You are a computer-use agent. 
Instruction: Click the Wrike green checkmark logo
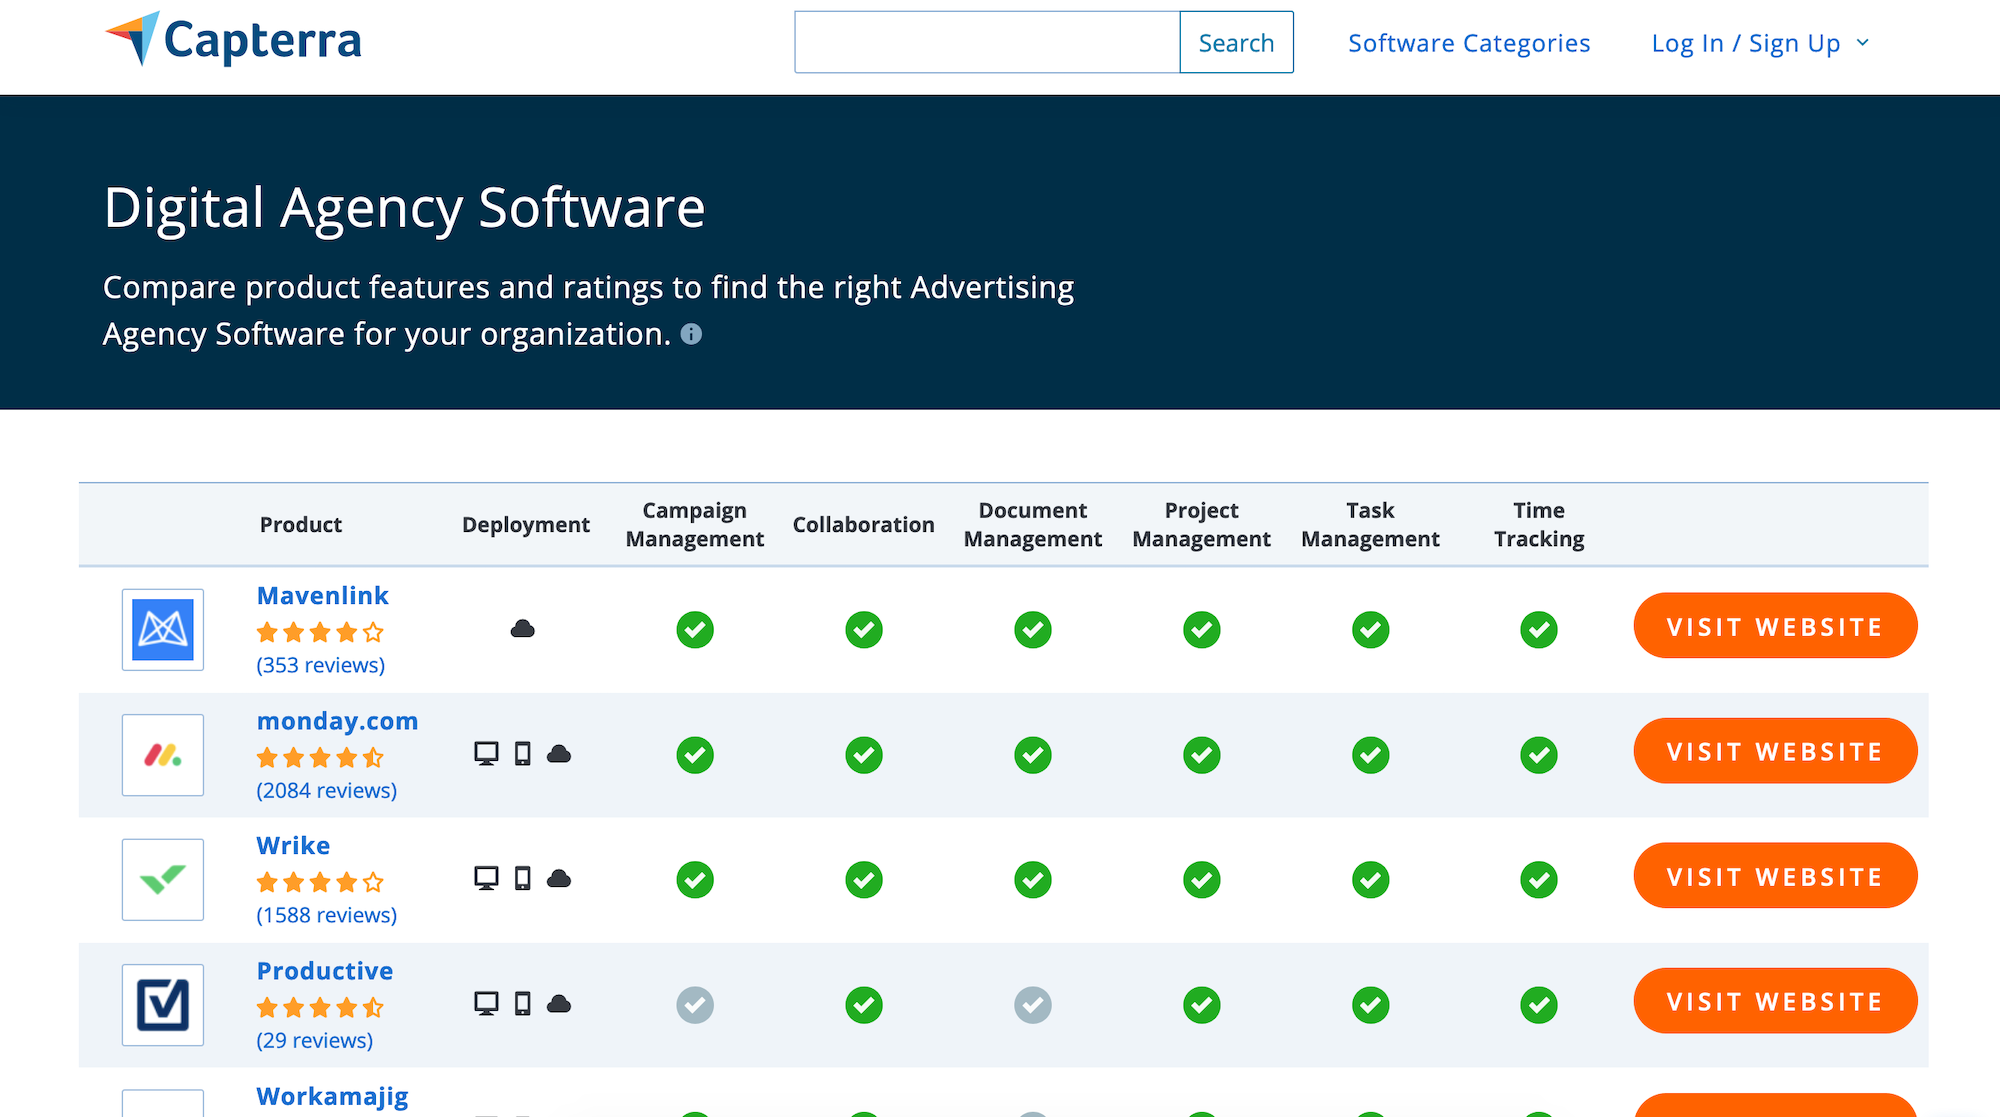163,880
